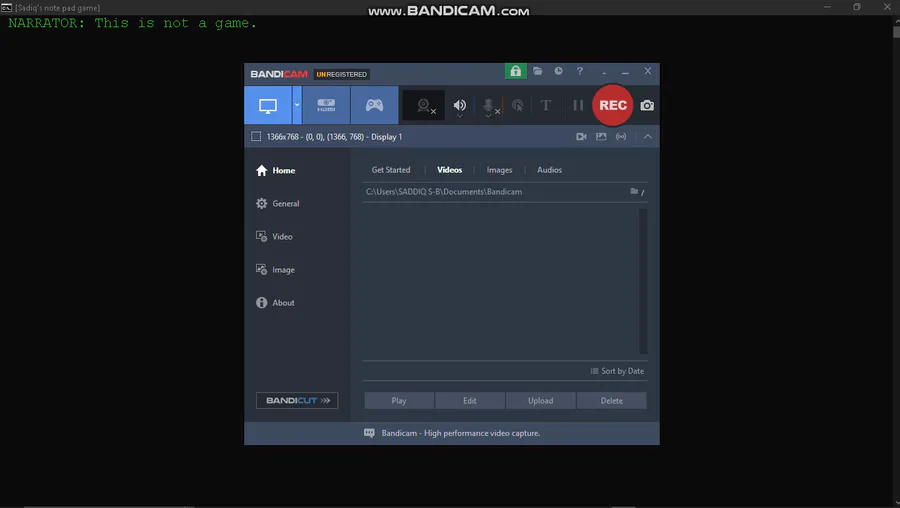Open the About section
This screenshot has height=508, width=900.
coord(276,303)
